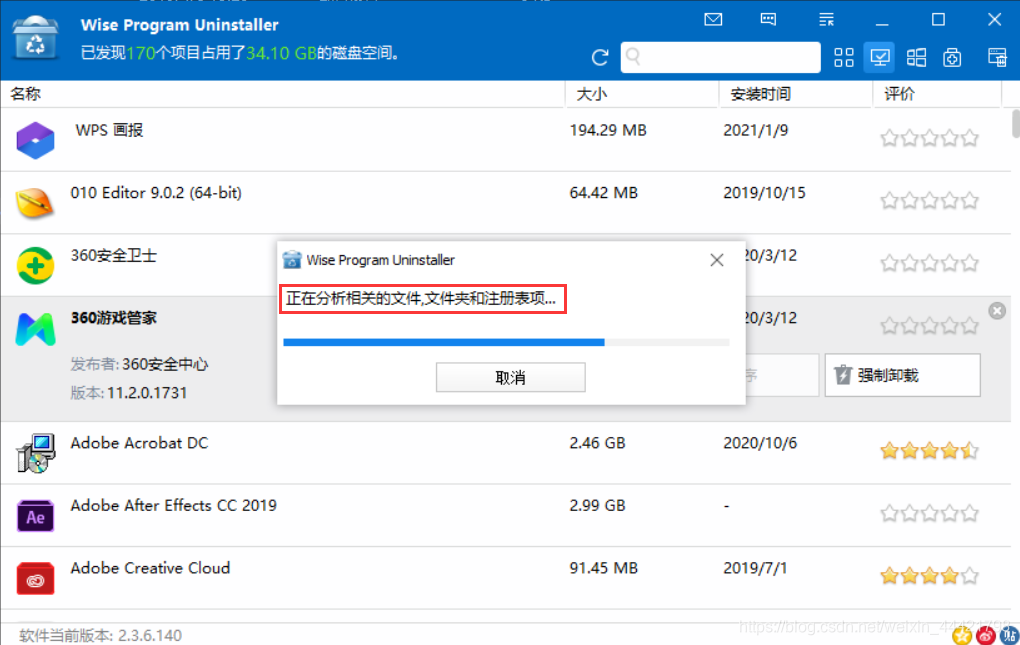Click version text 11.2.0.1731
This screenshot has width=1020, height=645.
click(147, 393)
